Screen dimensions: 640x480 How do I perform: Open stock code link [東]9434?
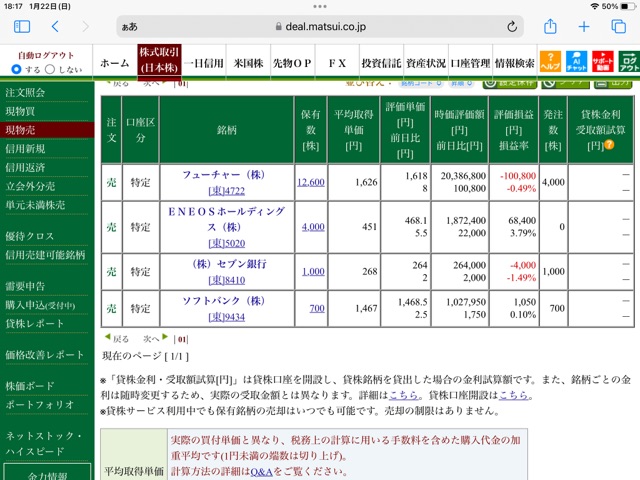(227, 317)
